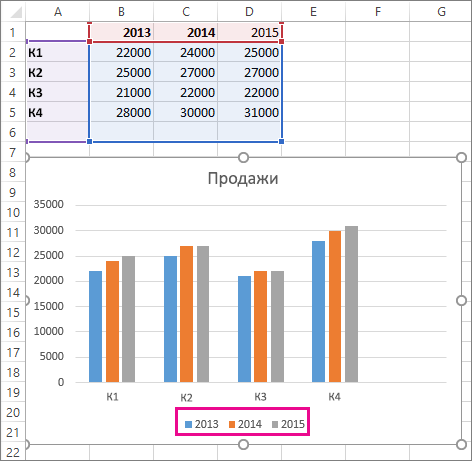The width and height of the screenshot is (472, 461).
Task: Select row 5 header
Action: click(x=13, y=112)
